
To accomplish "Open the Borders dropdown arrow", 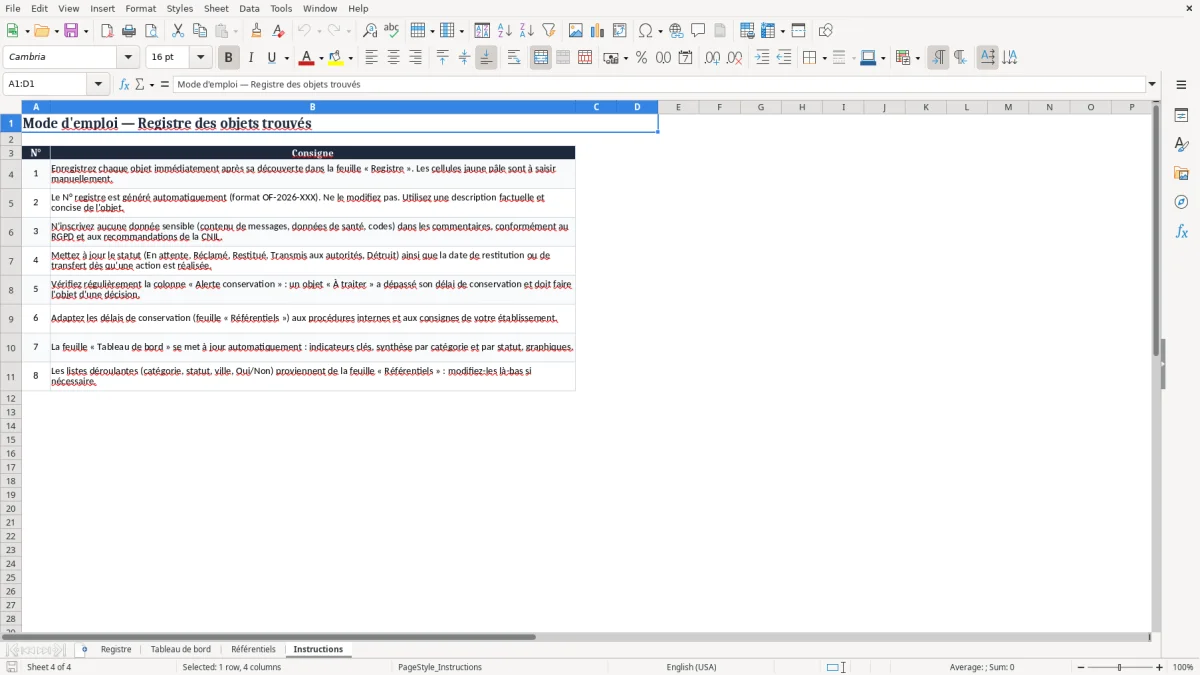I will click(824, 58).
